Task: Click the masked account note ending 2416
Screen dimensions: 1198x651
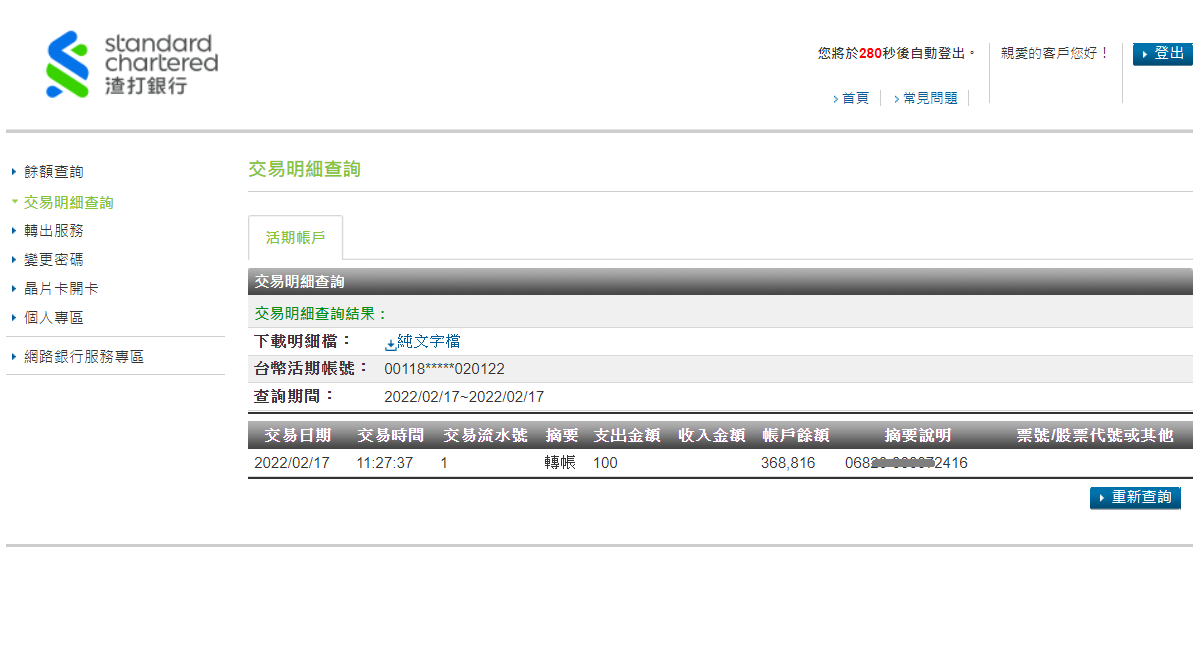Action: point(906,463)
